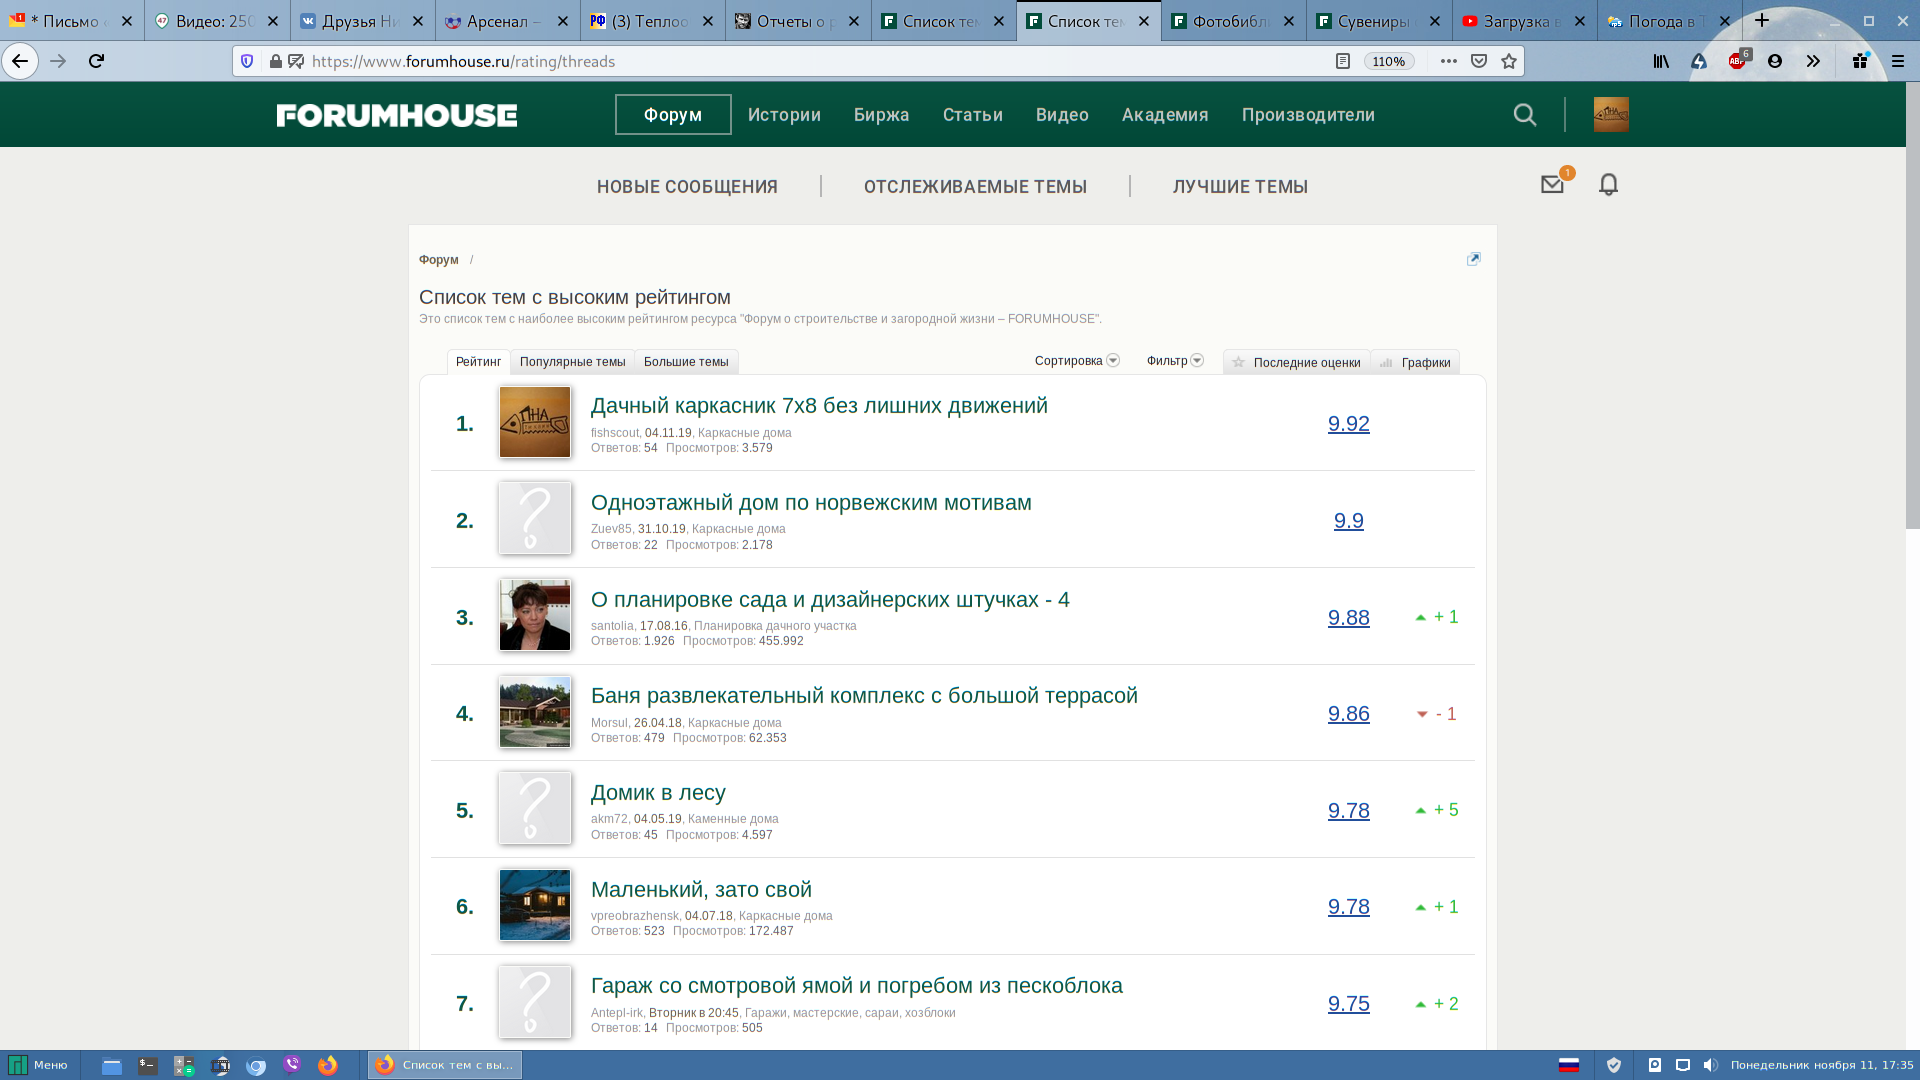Click the zoom level 110% indicator
This screenshot has height=1080, width=1920.
1388,61
